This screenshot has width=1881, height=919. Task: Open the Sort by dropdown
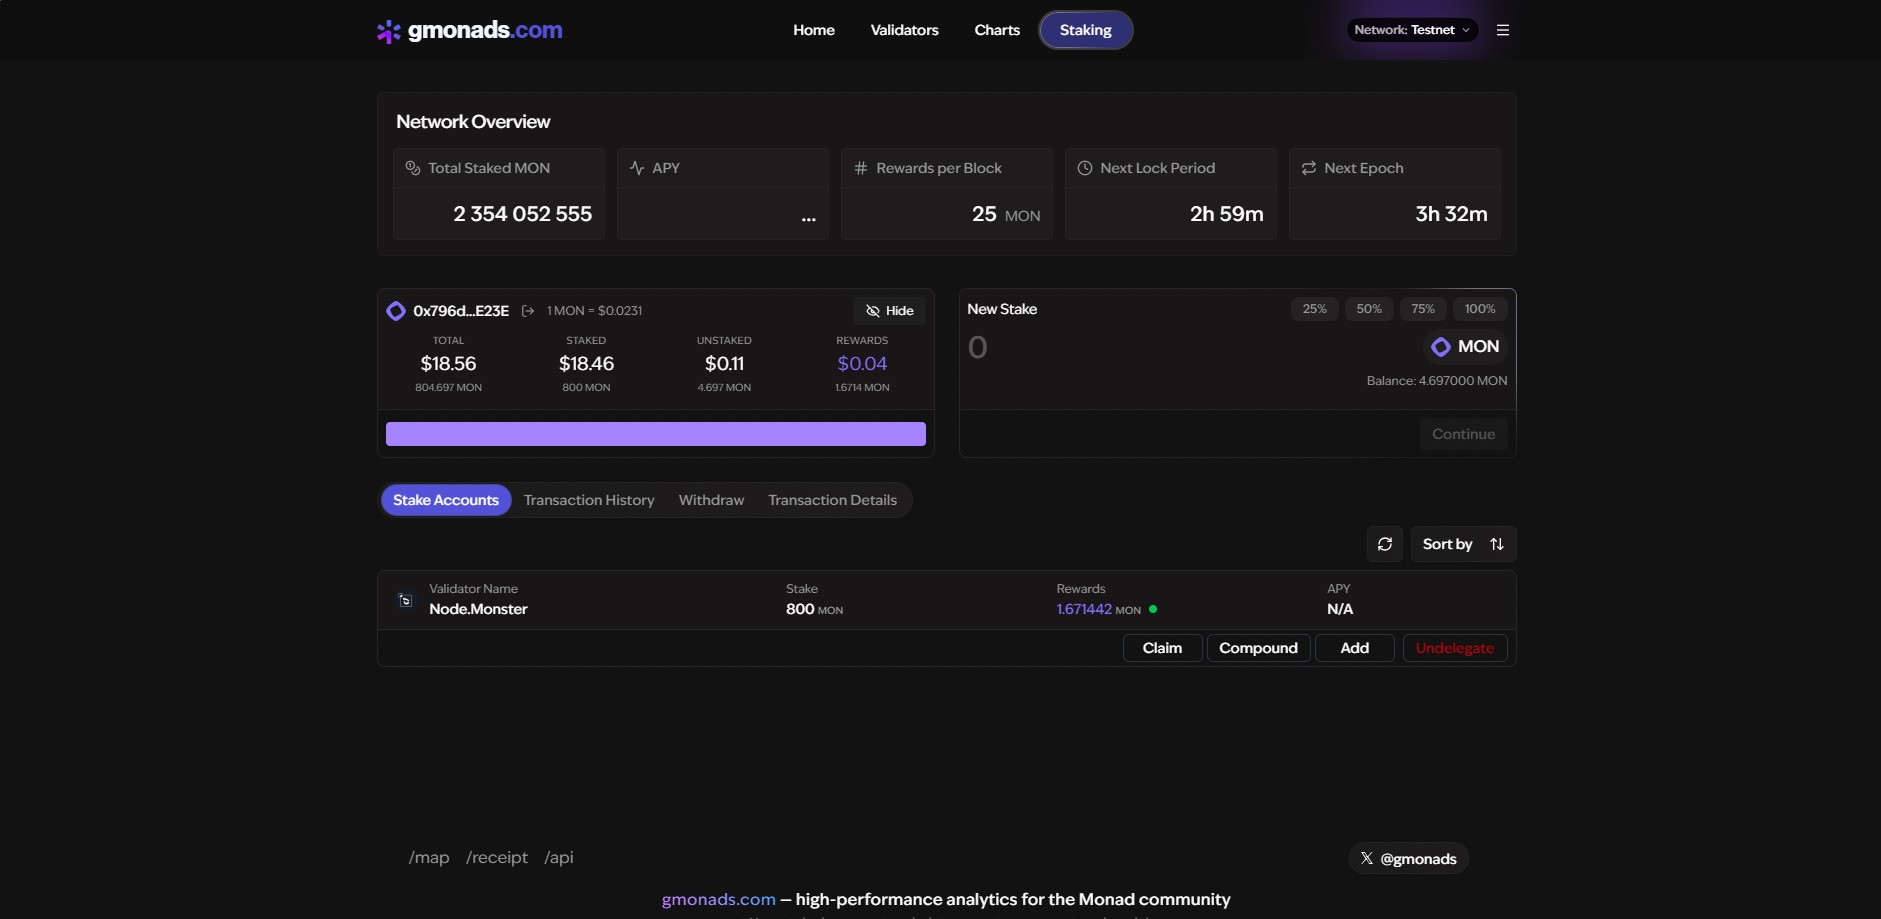(1447, 543)
